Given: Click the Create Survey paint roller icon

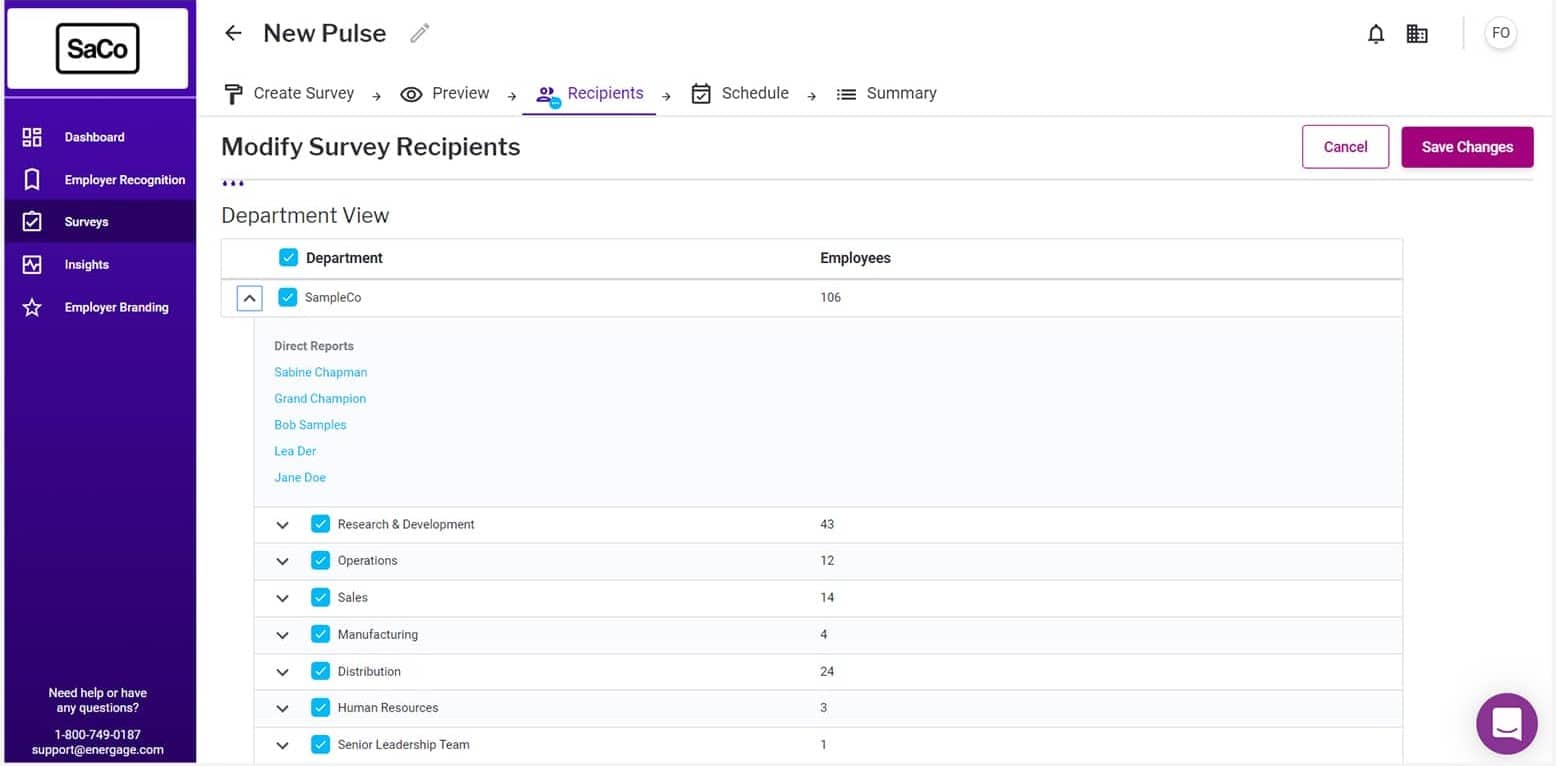Looking at the screenshot, I should pos(233,94).
